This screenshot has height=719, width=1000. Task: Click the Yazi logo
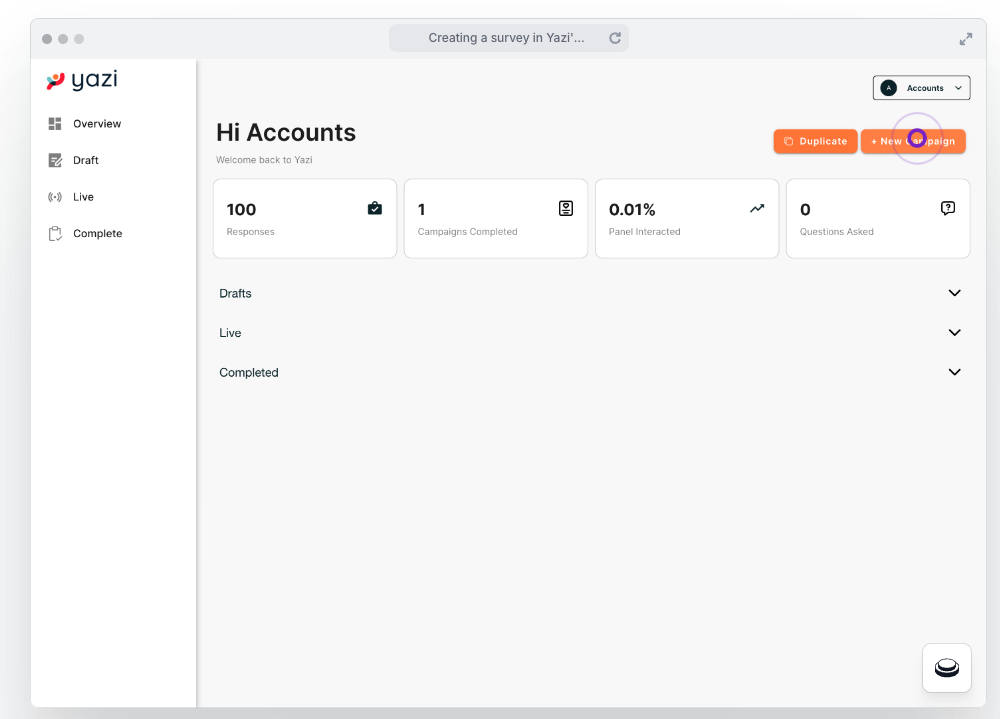[82, 81]
